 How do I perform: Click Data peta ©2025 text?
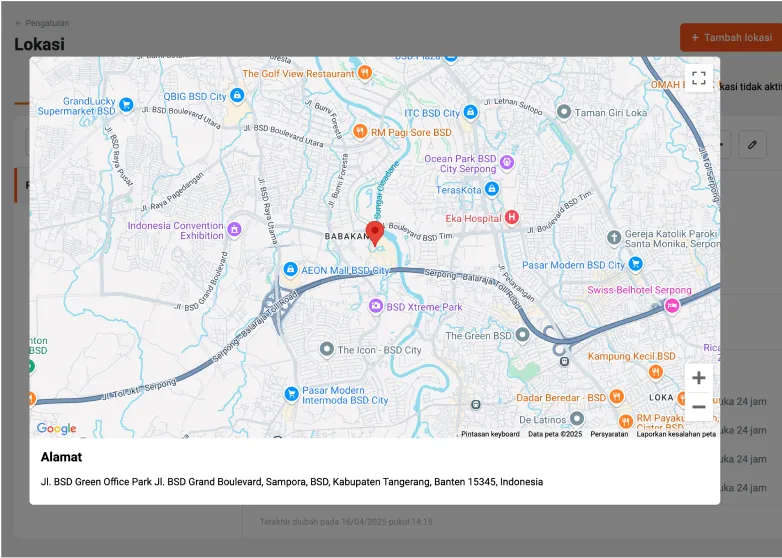(x=555, y=434)
